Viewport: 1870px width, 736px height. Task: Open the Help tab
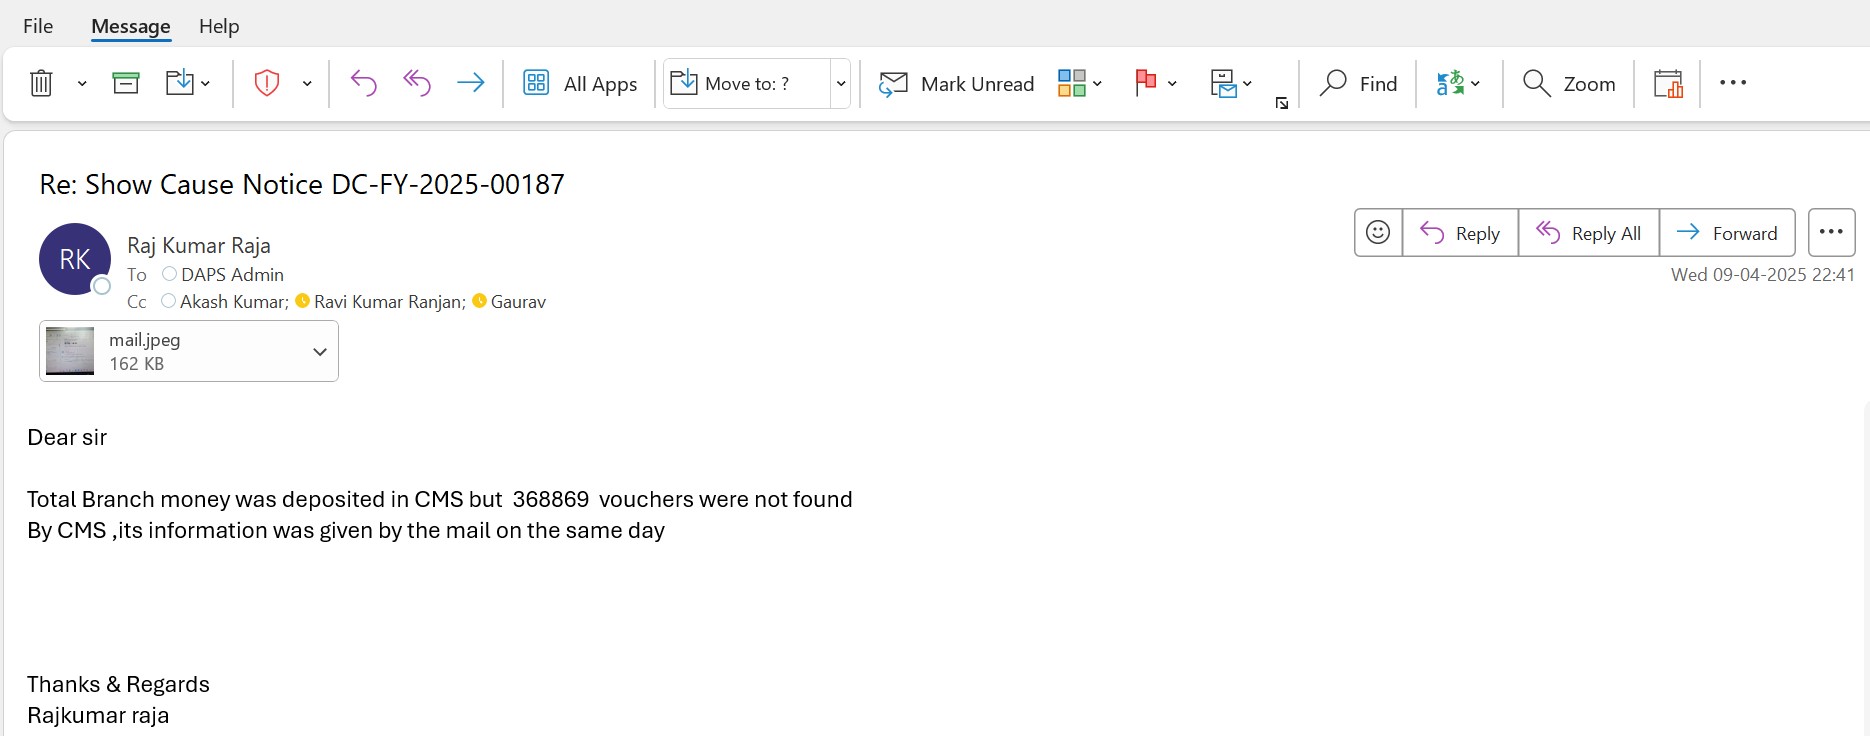pyautogui.click(x=219, y=26)
